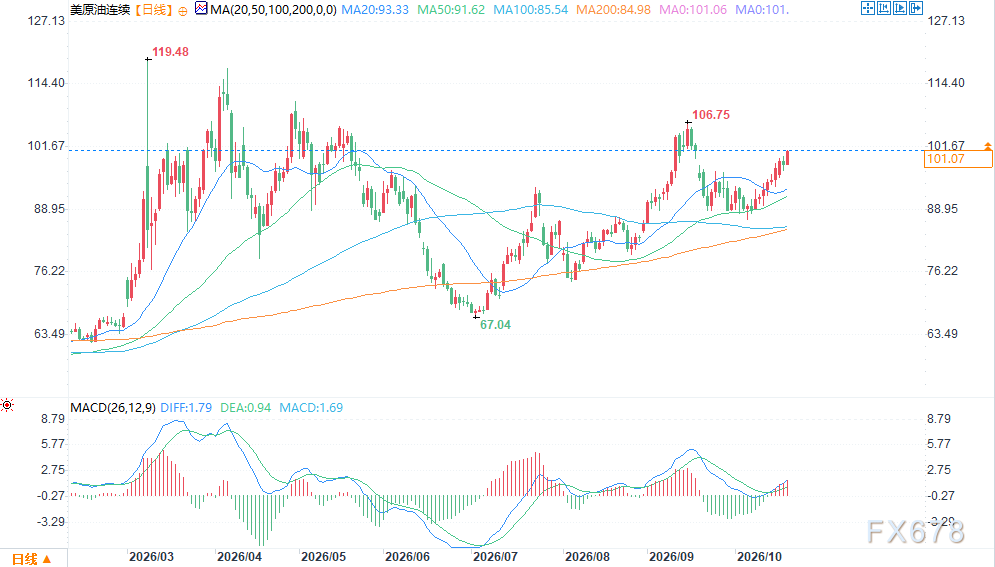995x567 pixels.
Task: Click the 8.79 value on left MACD axis
Action: click(53, 419)
